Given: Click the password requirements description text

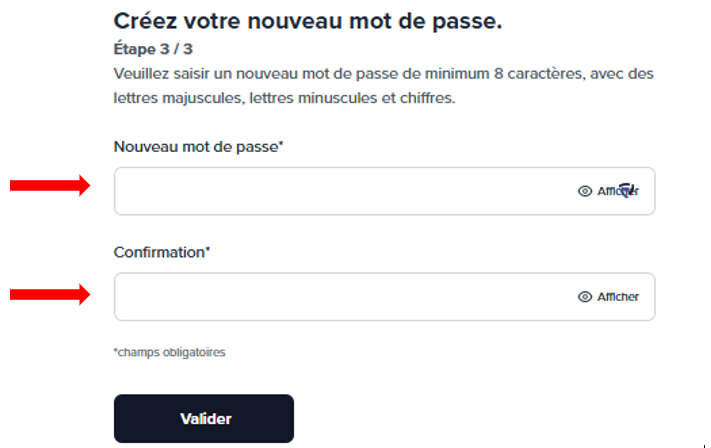Looking at the screenshot, I should click(x=384, y=86).
